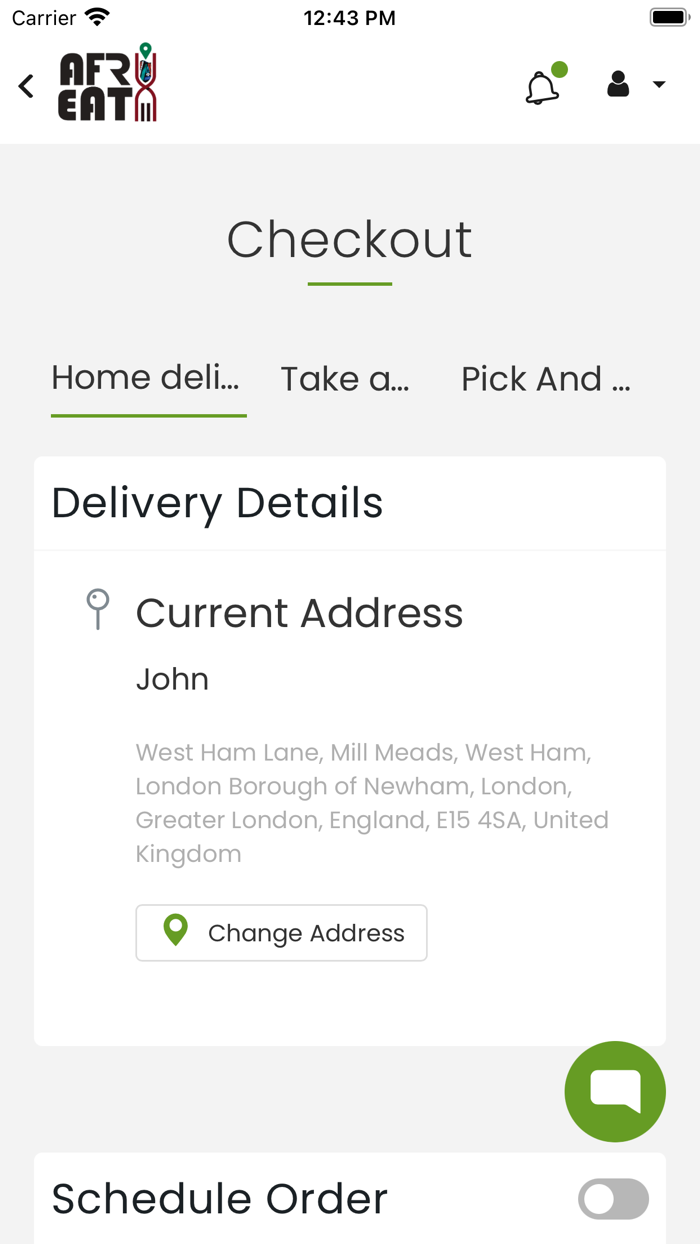Tap the green location marker icon
The image size is (700, 1244).
pyautogui.click(x=176, y=931)
